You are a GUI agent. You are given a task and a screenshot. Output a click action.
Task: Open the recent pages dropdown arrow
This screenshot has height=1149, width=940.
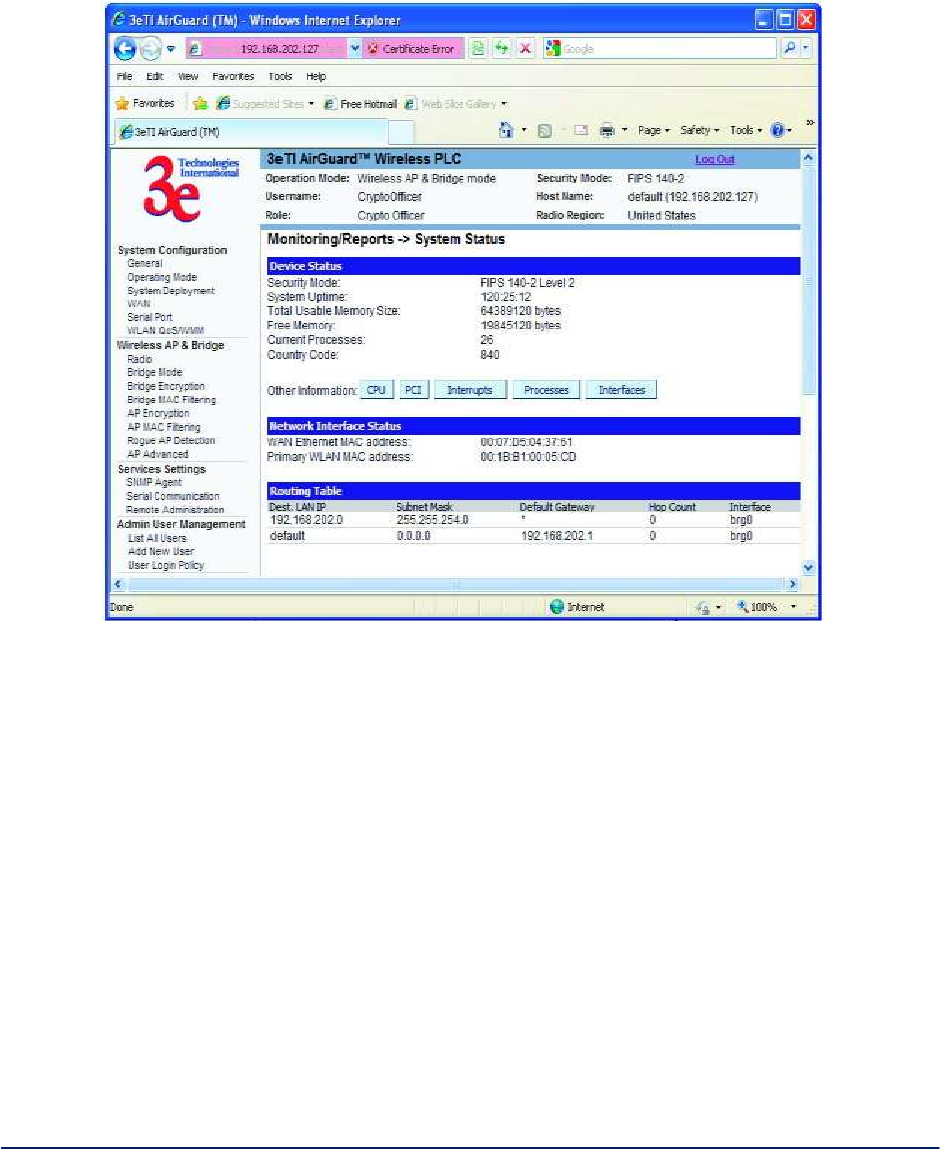(x=171, y=49)
